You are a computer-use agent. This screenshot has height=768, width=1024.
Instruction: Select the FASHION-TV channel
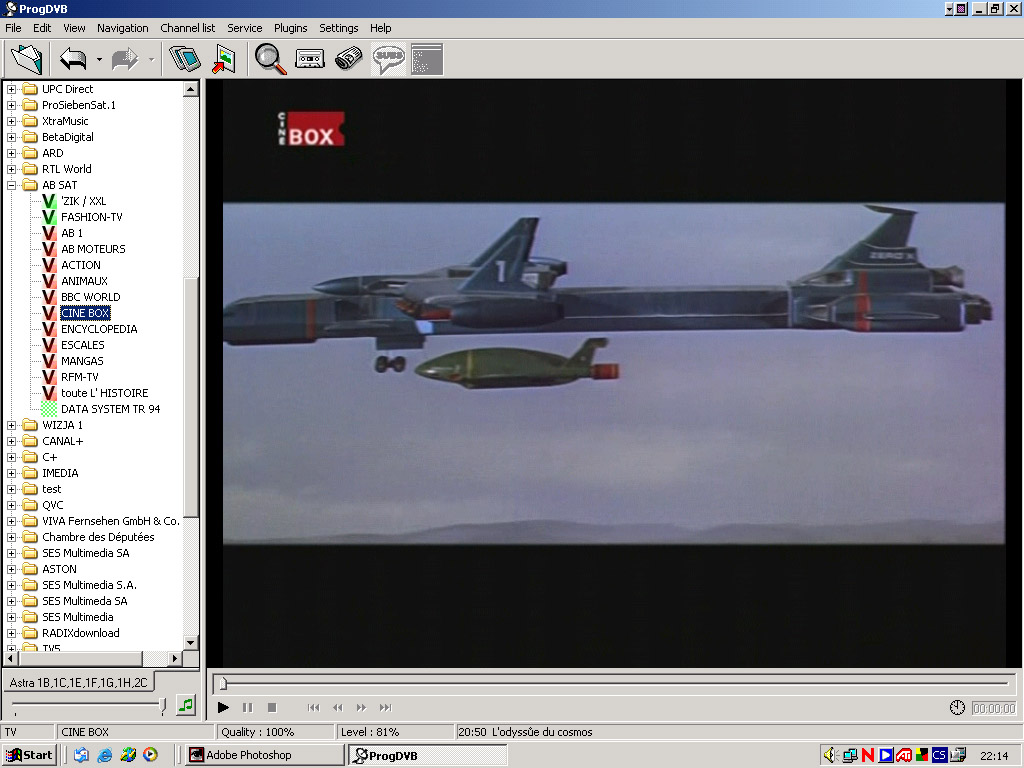click(x=91, y=217)
